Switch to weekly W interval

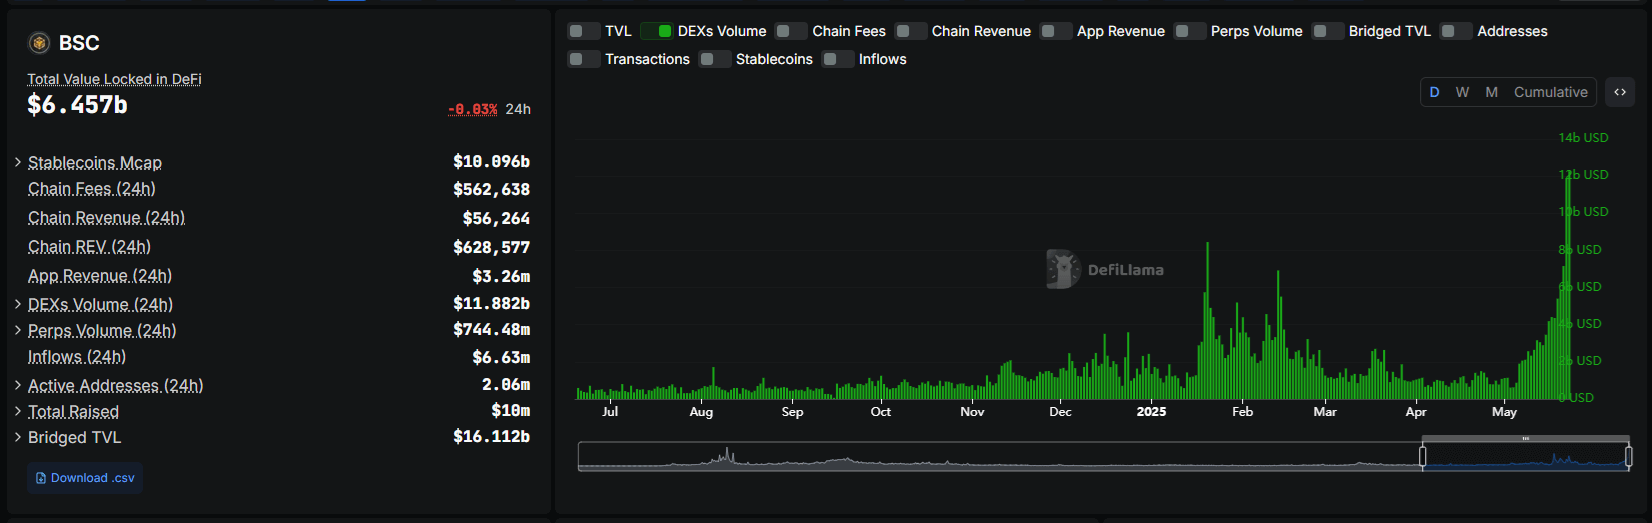[1462, 92]
